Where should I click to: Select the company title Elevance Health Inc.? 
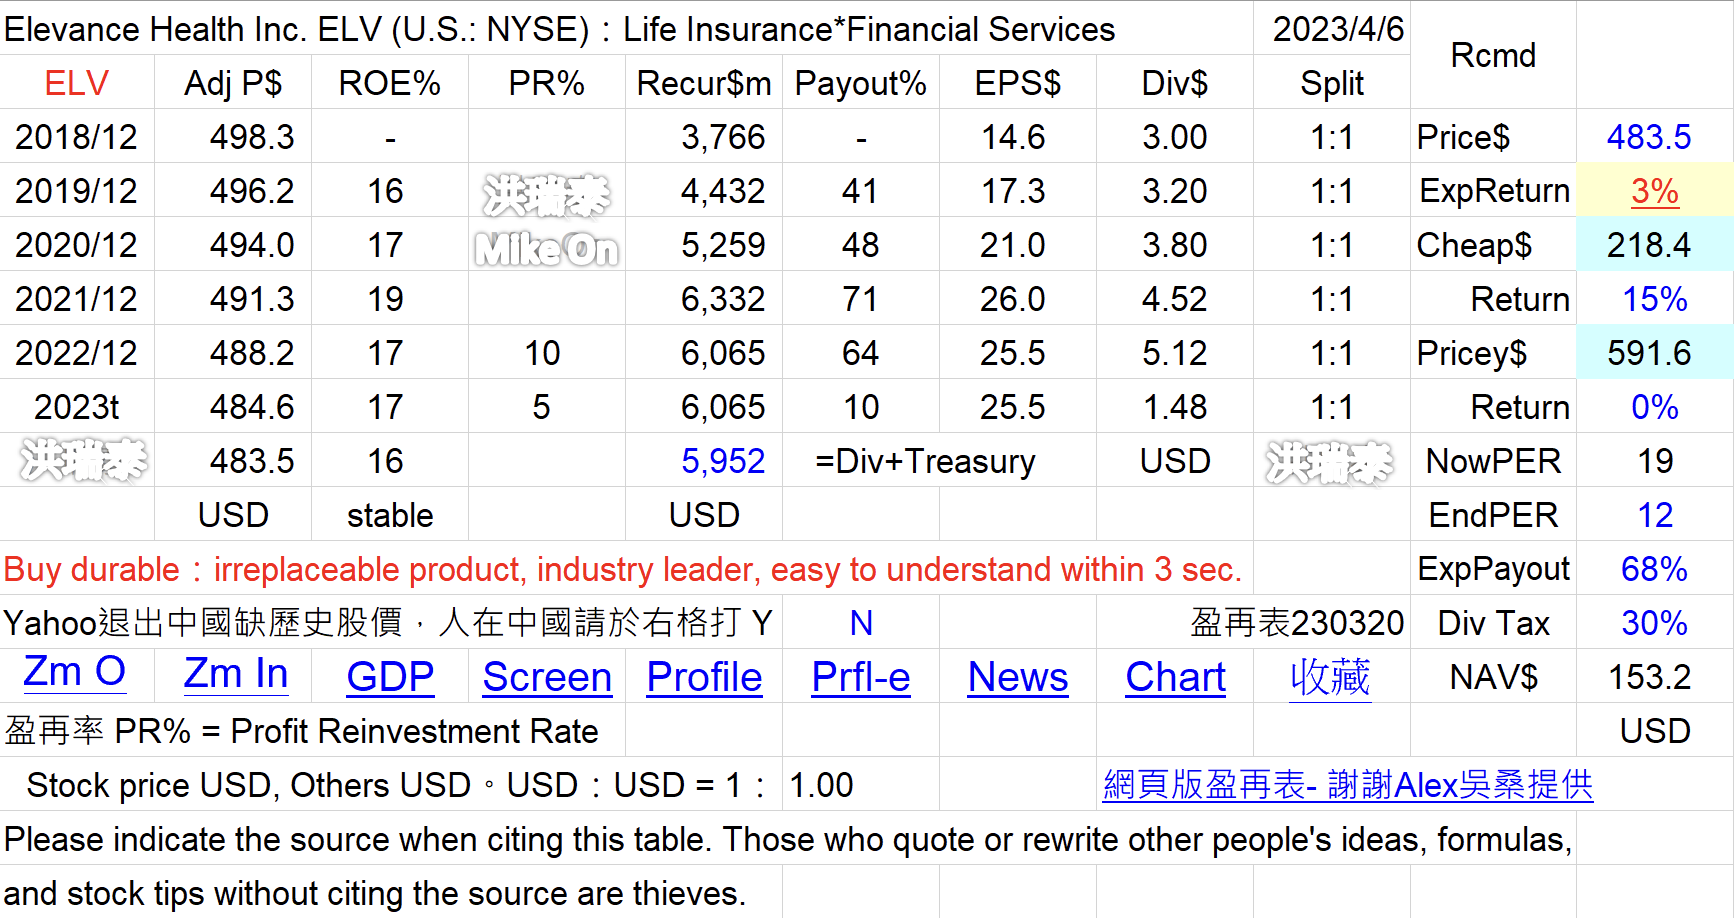(560, 29)
